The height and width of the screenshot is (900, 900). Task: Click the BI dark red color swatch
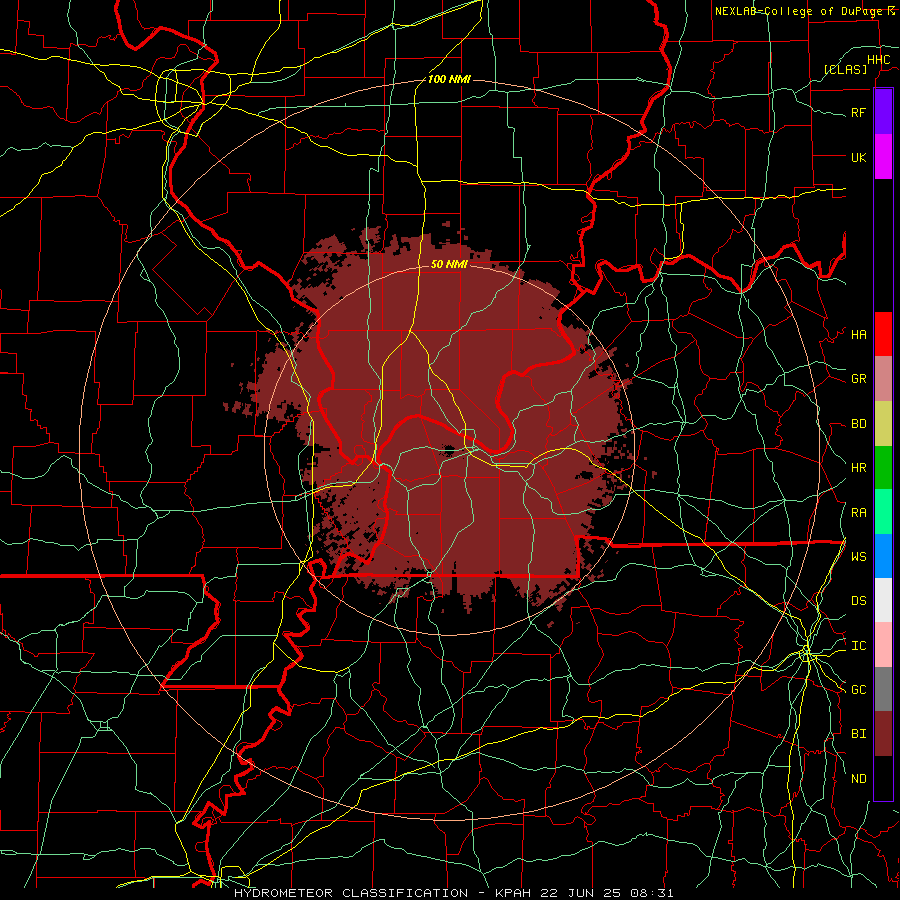pos(883,734)
